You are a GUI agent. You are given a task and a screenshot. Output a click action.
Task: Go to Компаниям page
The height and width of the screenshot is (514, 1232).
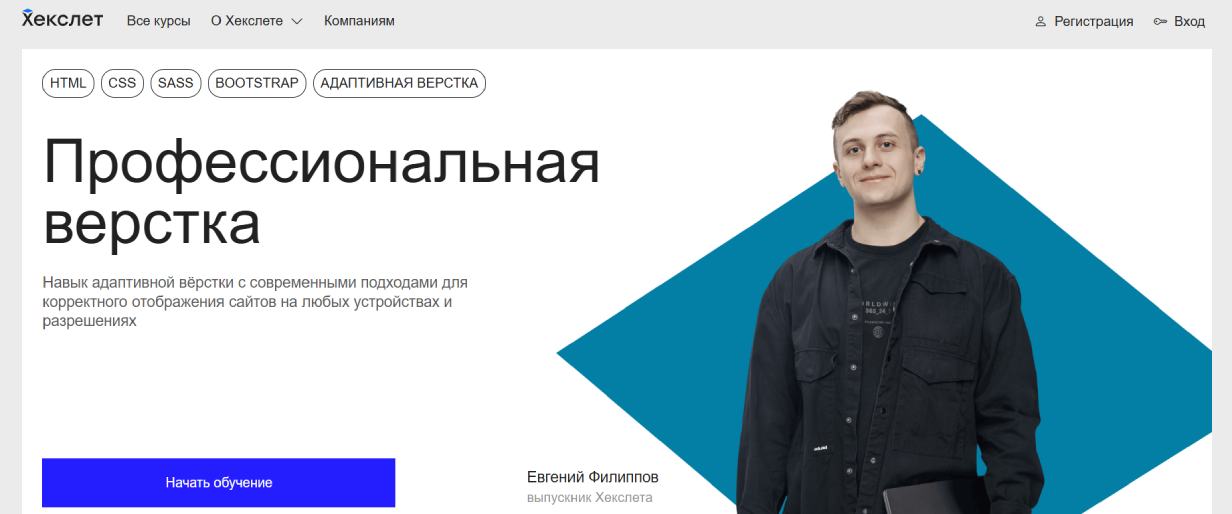[359, 21]
